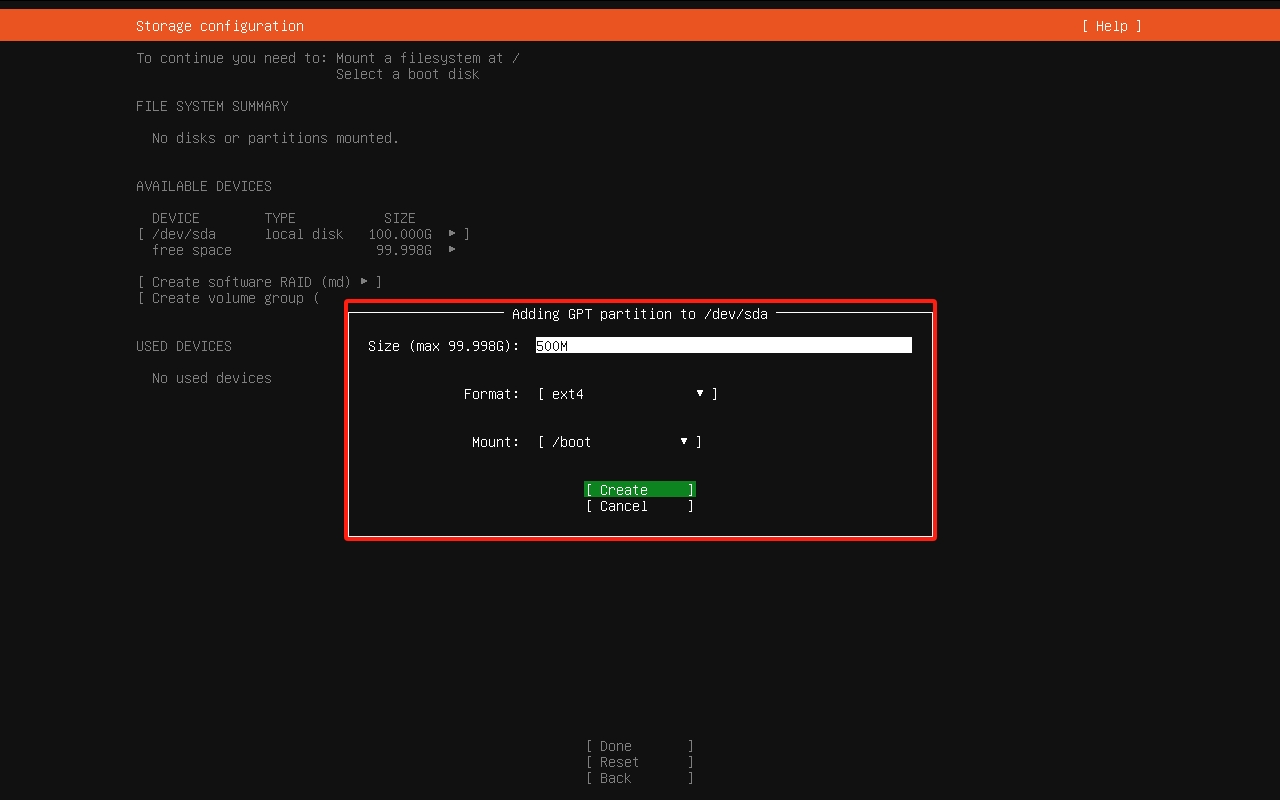Select Create volume group option
Image resolution: width=1280 pixels, height=800 pixels.
pyautogui.click(x=228, y=298)
